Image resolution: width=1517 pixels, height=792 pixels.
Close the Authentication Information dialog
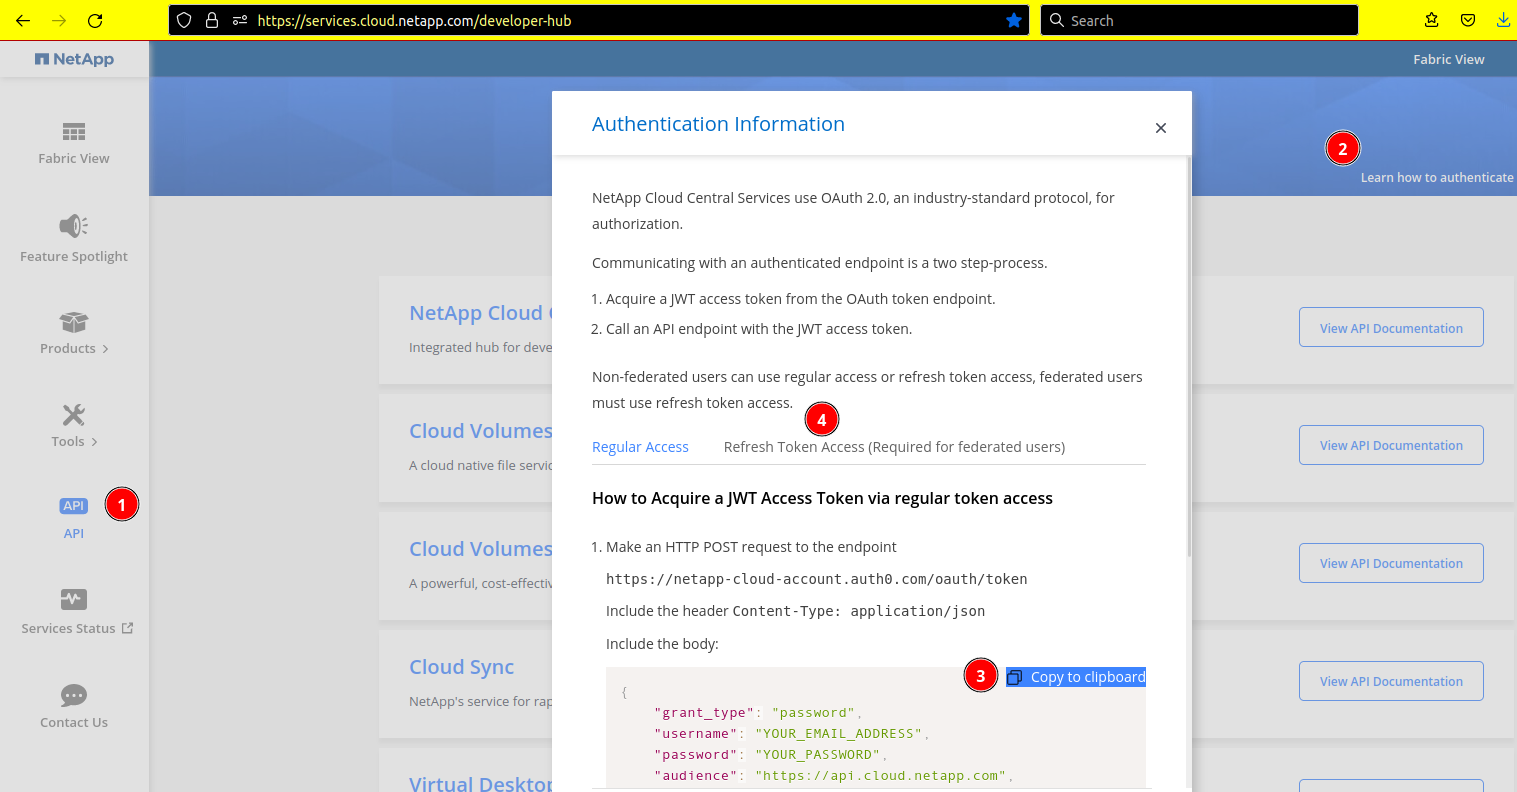tap(1161, 128)
